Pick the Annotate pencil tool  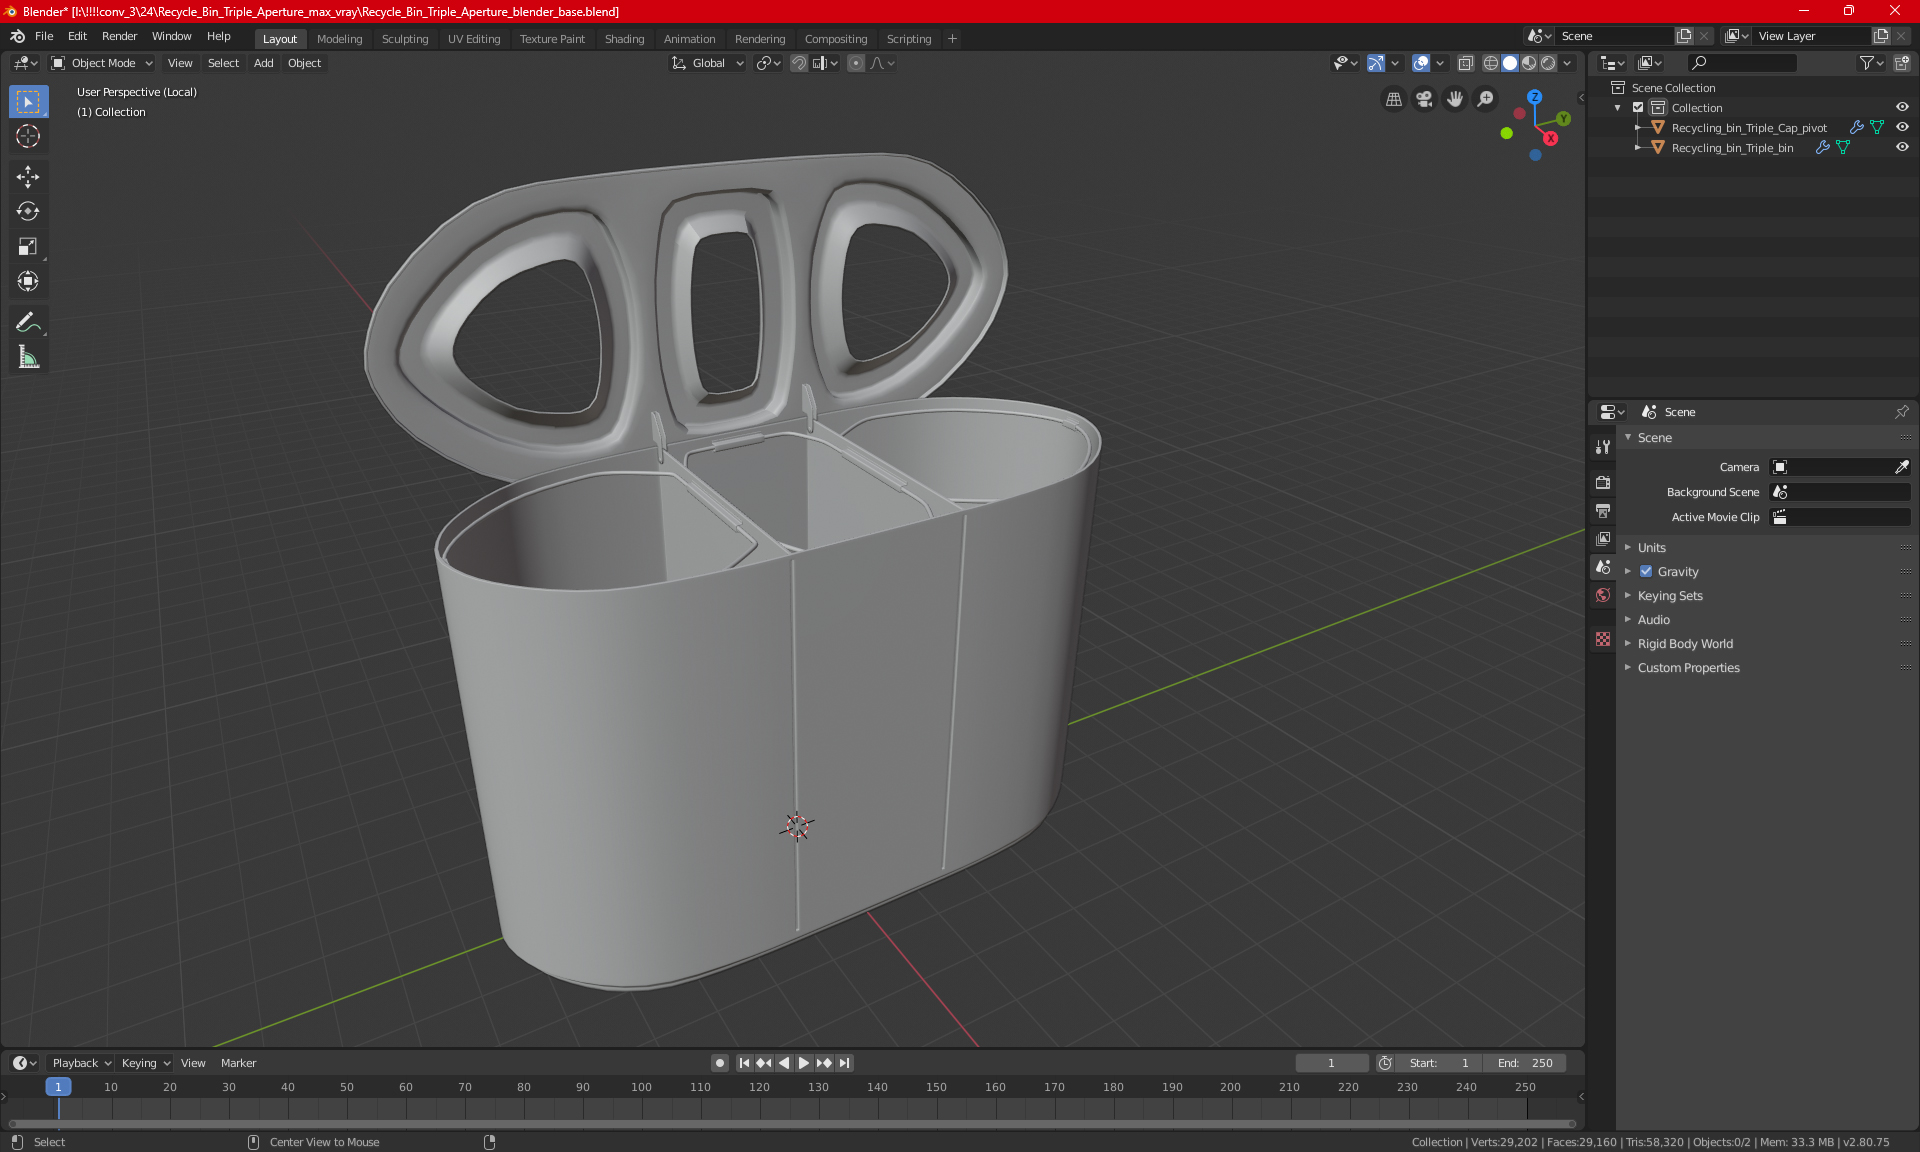pos(28,323)
